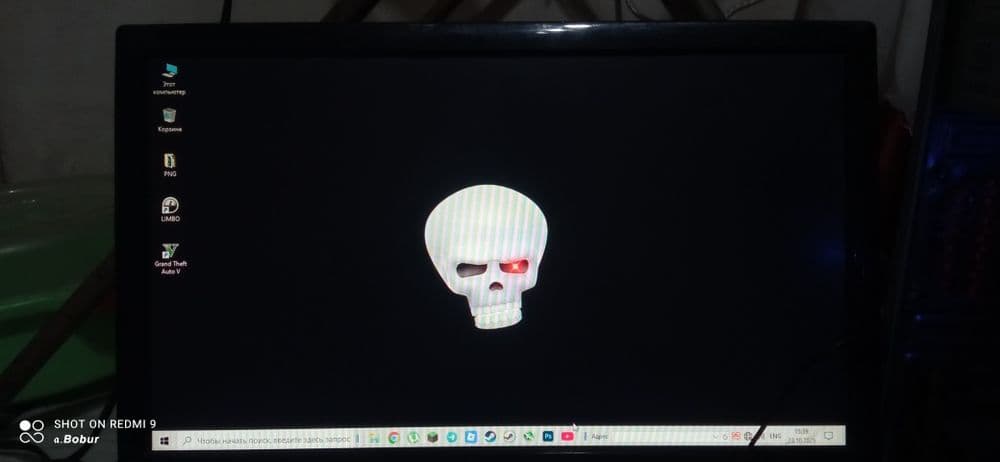Switch the ENG input language
1000x462 pixels.
[x=776, y=436]
